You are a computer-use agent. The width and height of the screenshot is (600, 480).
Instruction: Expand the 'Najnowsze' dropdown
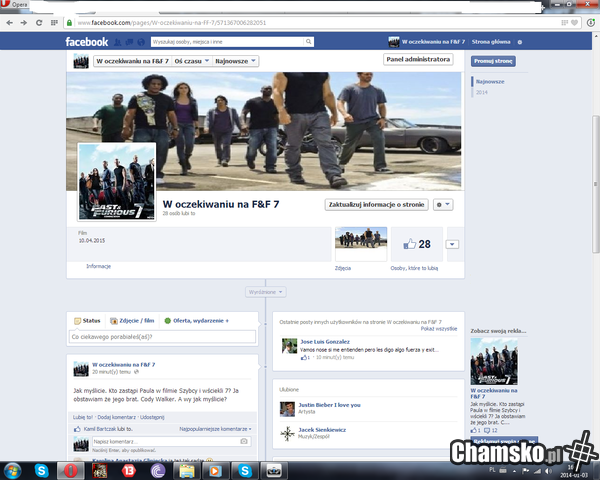[x=238, y=61]
